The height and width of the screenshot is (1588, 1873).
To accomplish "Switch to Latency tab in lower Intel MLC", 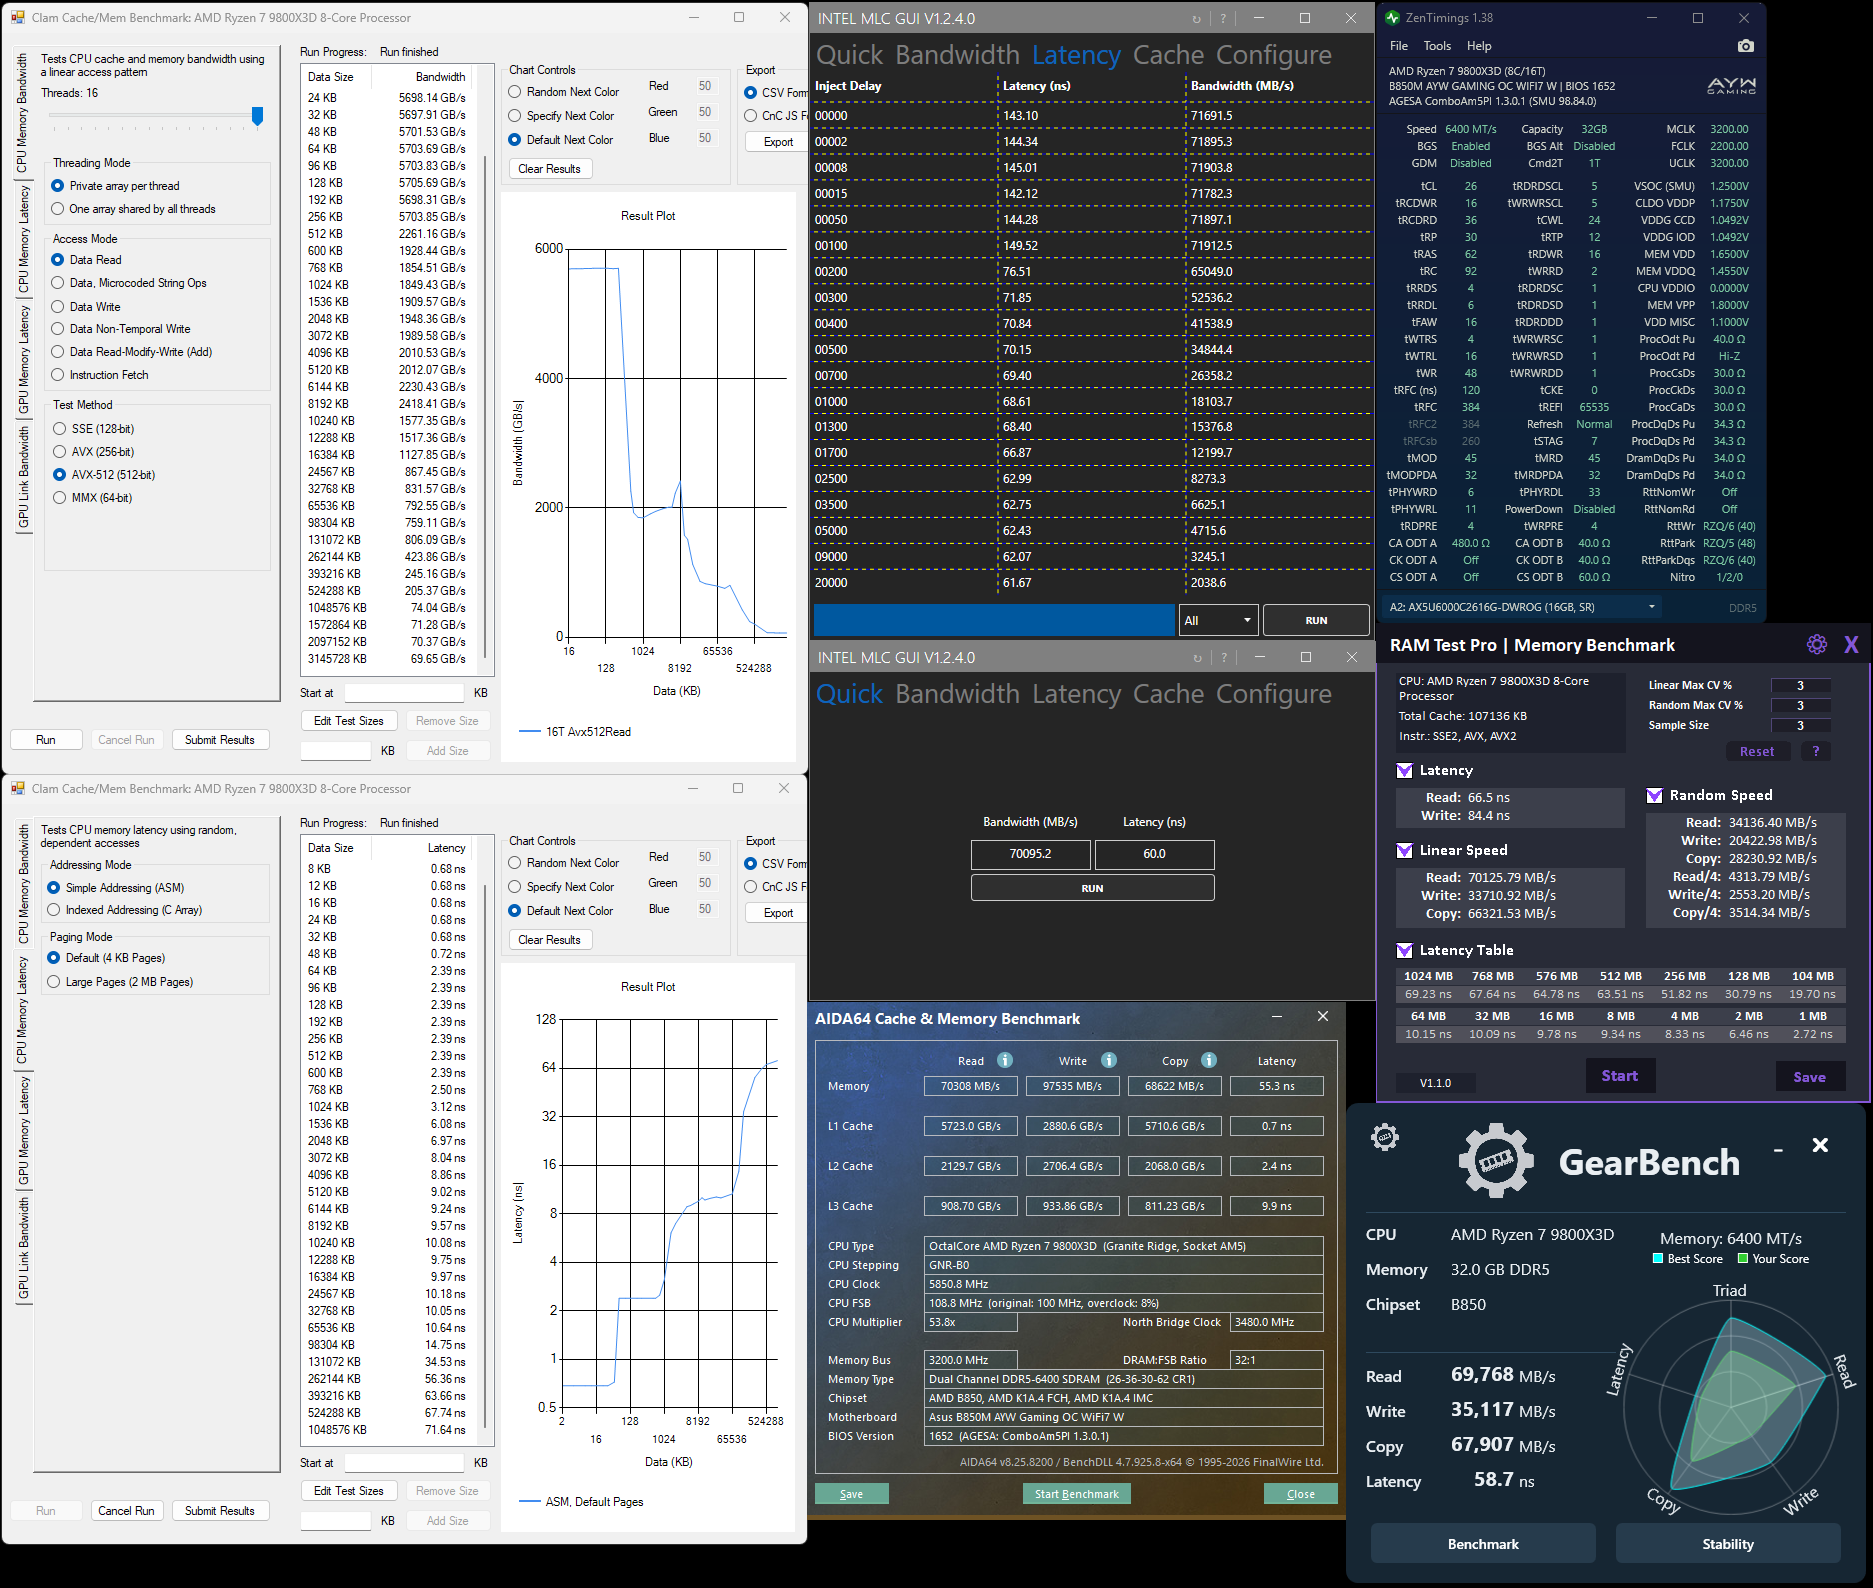I will [1076, 694].
